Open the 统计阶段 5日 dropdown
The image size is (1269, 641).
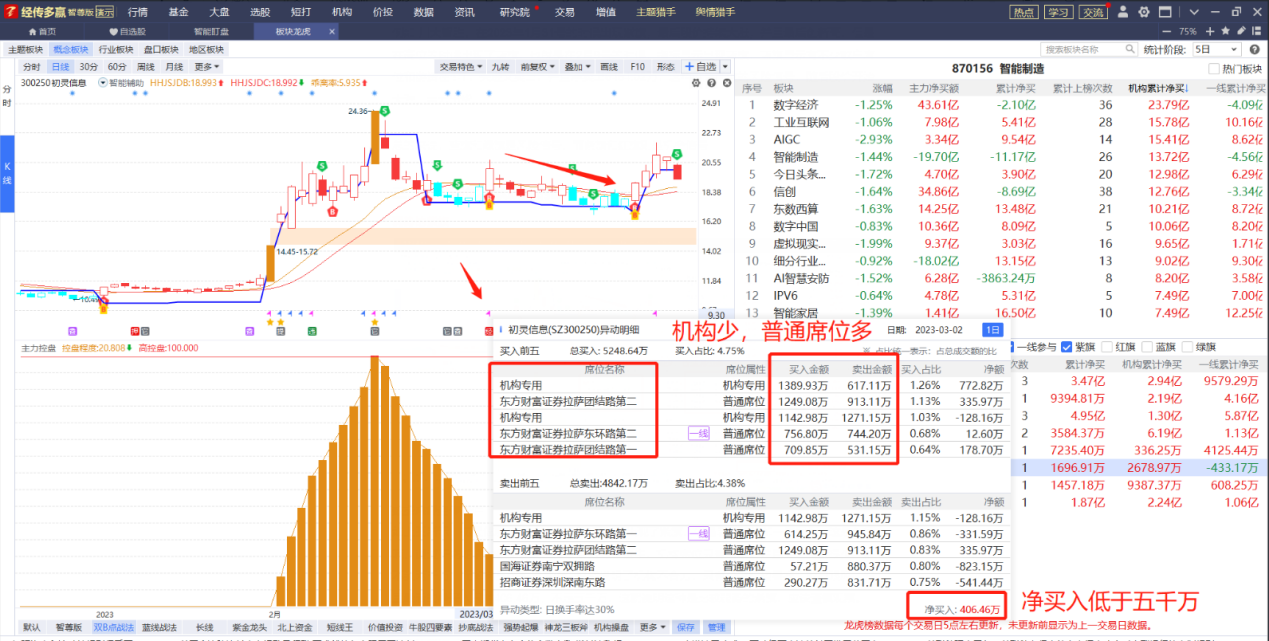(x=1216, y=49)
